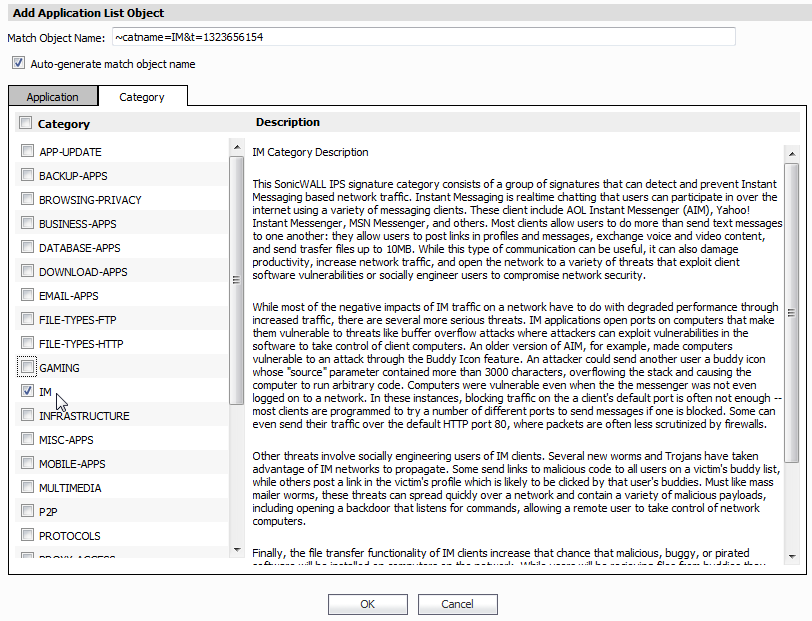Focus the Match Object Name field
The width and height of the screenshot is (812, 621).
point(424,37)
